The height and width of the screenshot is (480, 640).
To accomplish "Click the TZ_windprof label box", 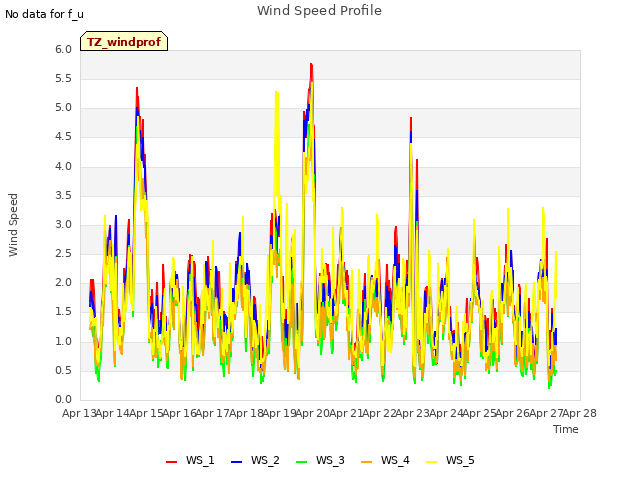I will tap(124, 41).
